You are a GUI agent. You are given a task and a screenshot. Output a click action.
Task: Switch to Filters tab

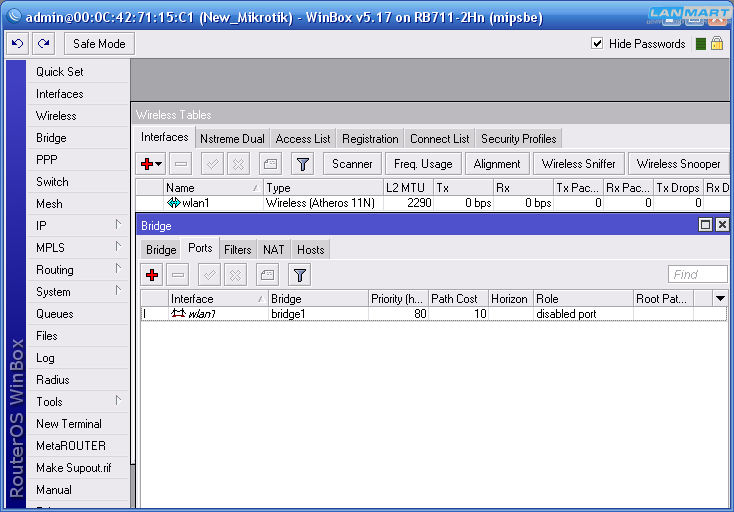[237, 249]
